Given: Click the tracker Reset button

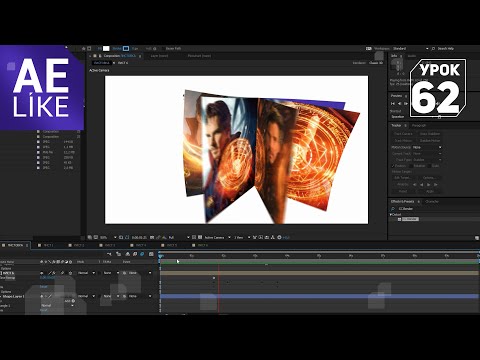Looking at the screenshot, I should 403,191.
